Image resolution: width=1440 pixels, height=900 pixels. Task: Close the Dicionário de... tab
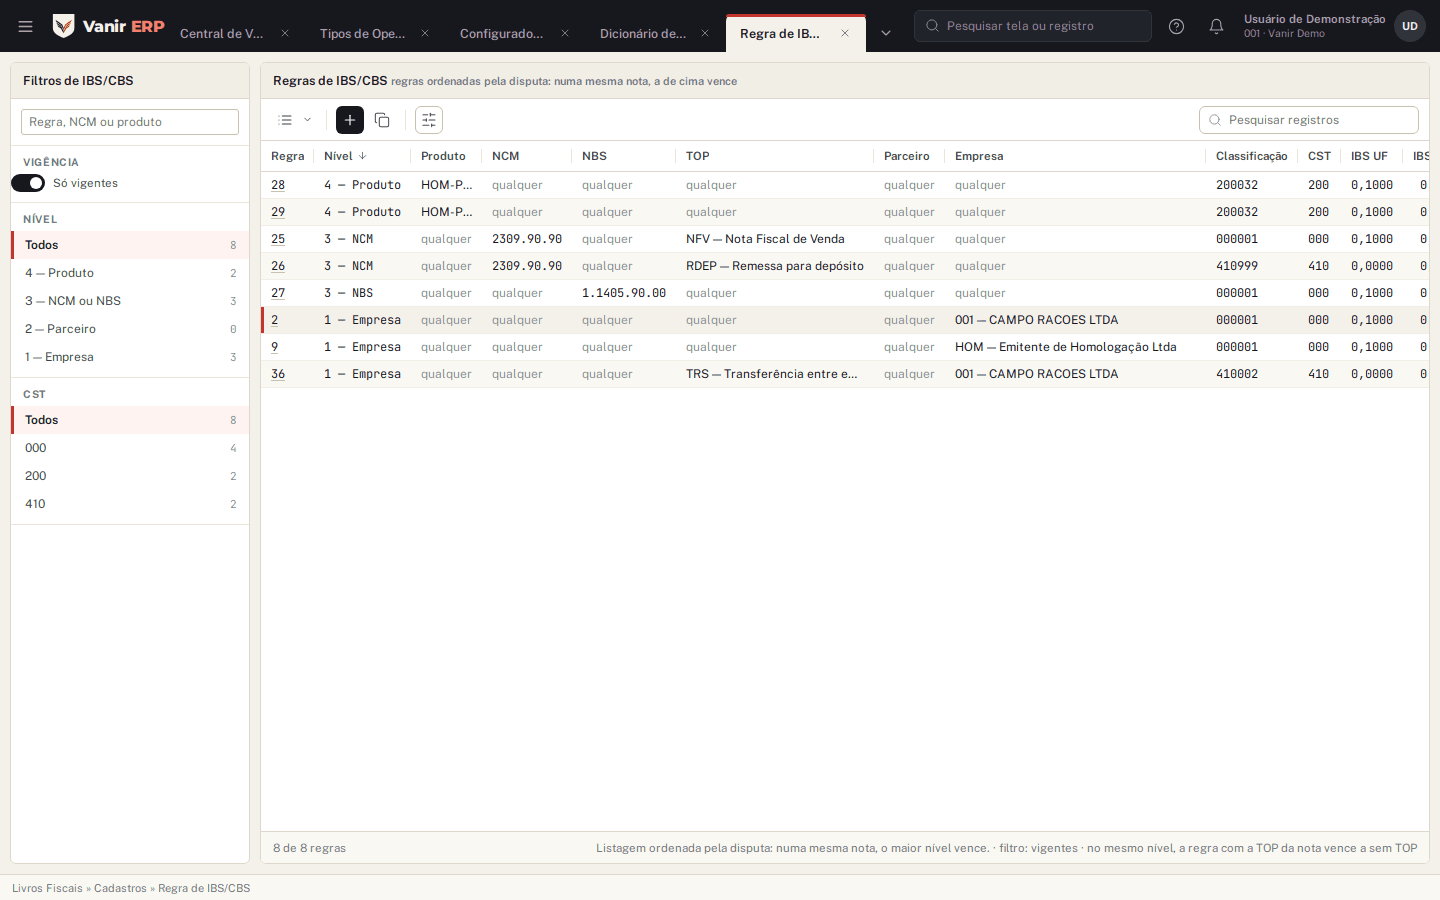[x=705, y=33]
